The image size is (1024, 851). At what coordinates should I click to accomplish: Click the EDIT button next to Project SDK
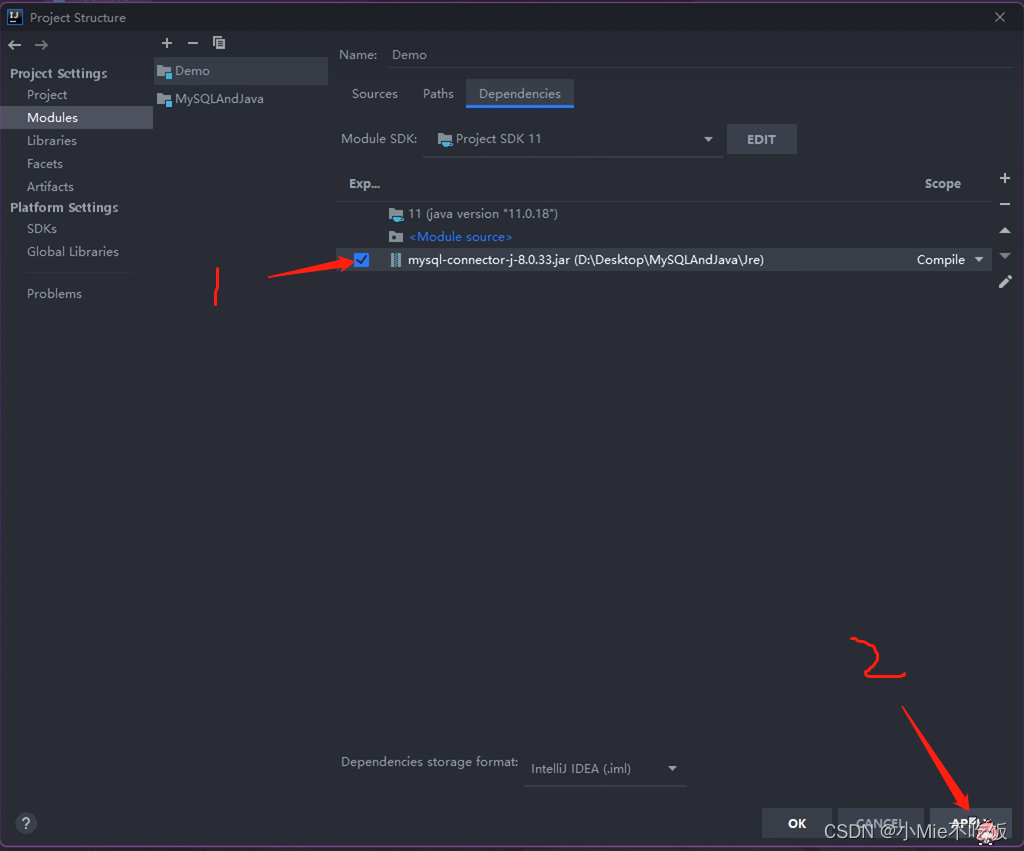point(761,139)
